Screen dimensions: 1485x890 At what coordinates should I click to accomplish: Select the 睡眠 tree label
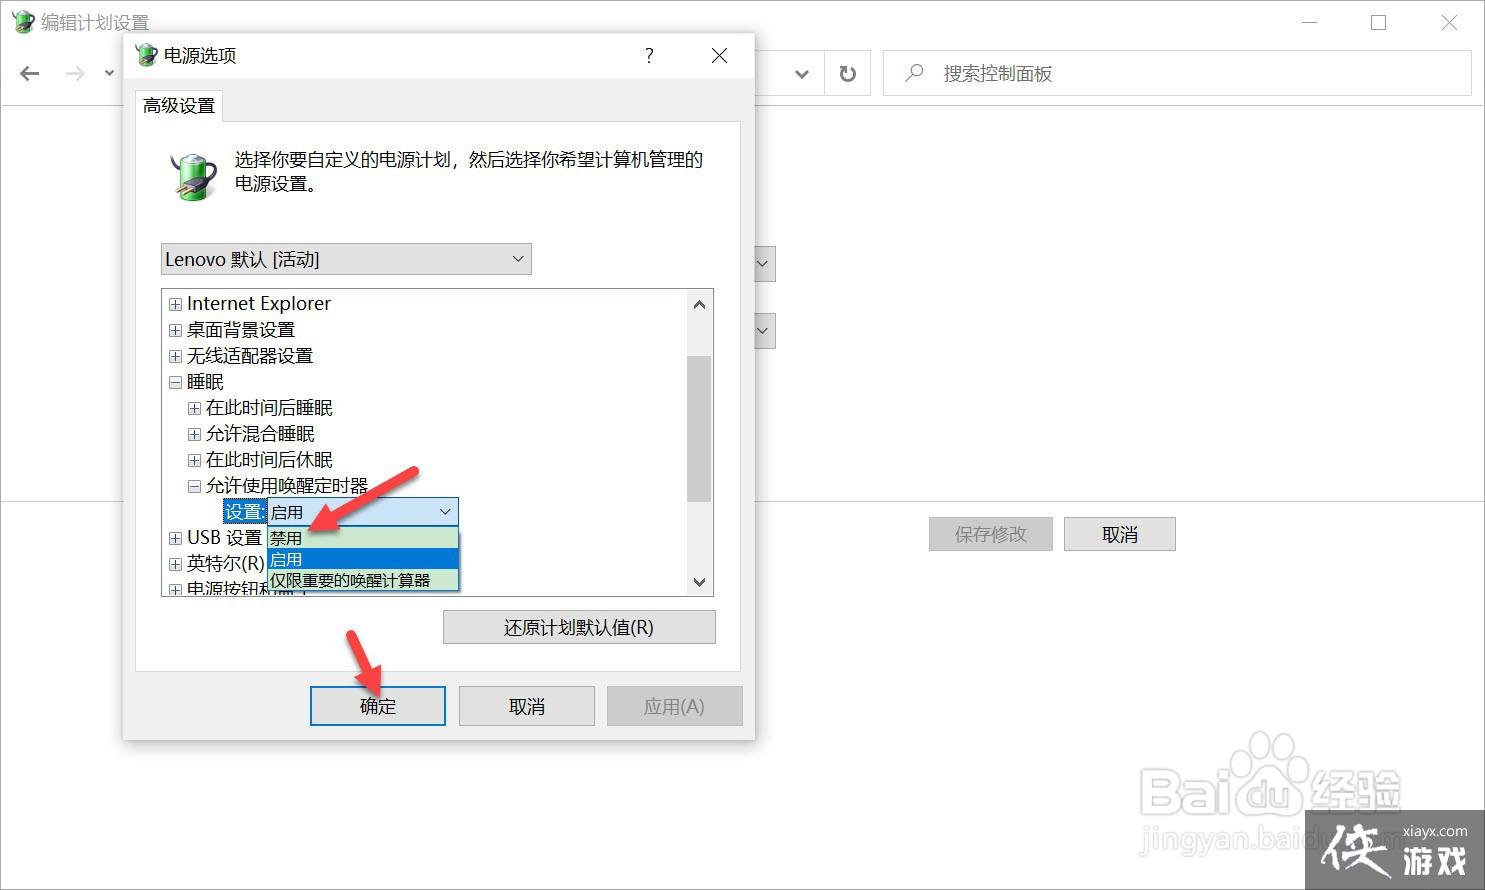pyautogui.click(x=205, y=382)
